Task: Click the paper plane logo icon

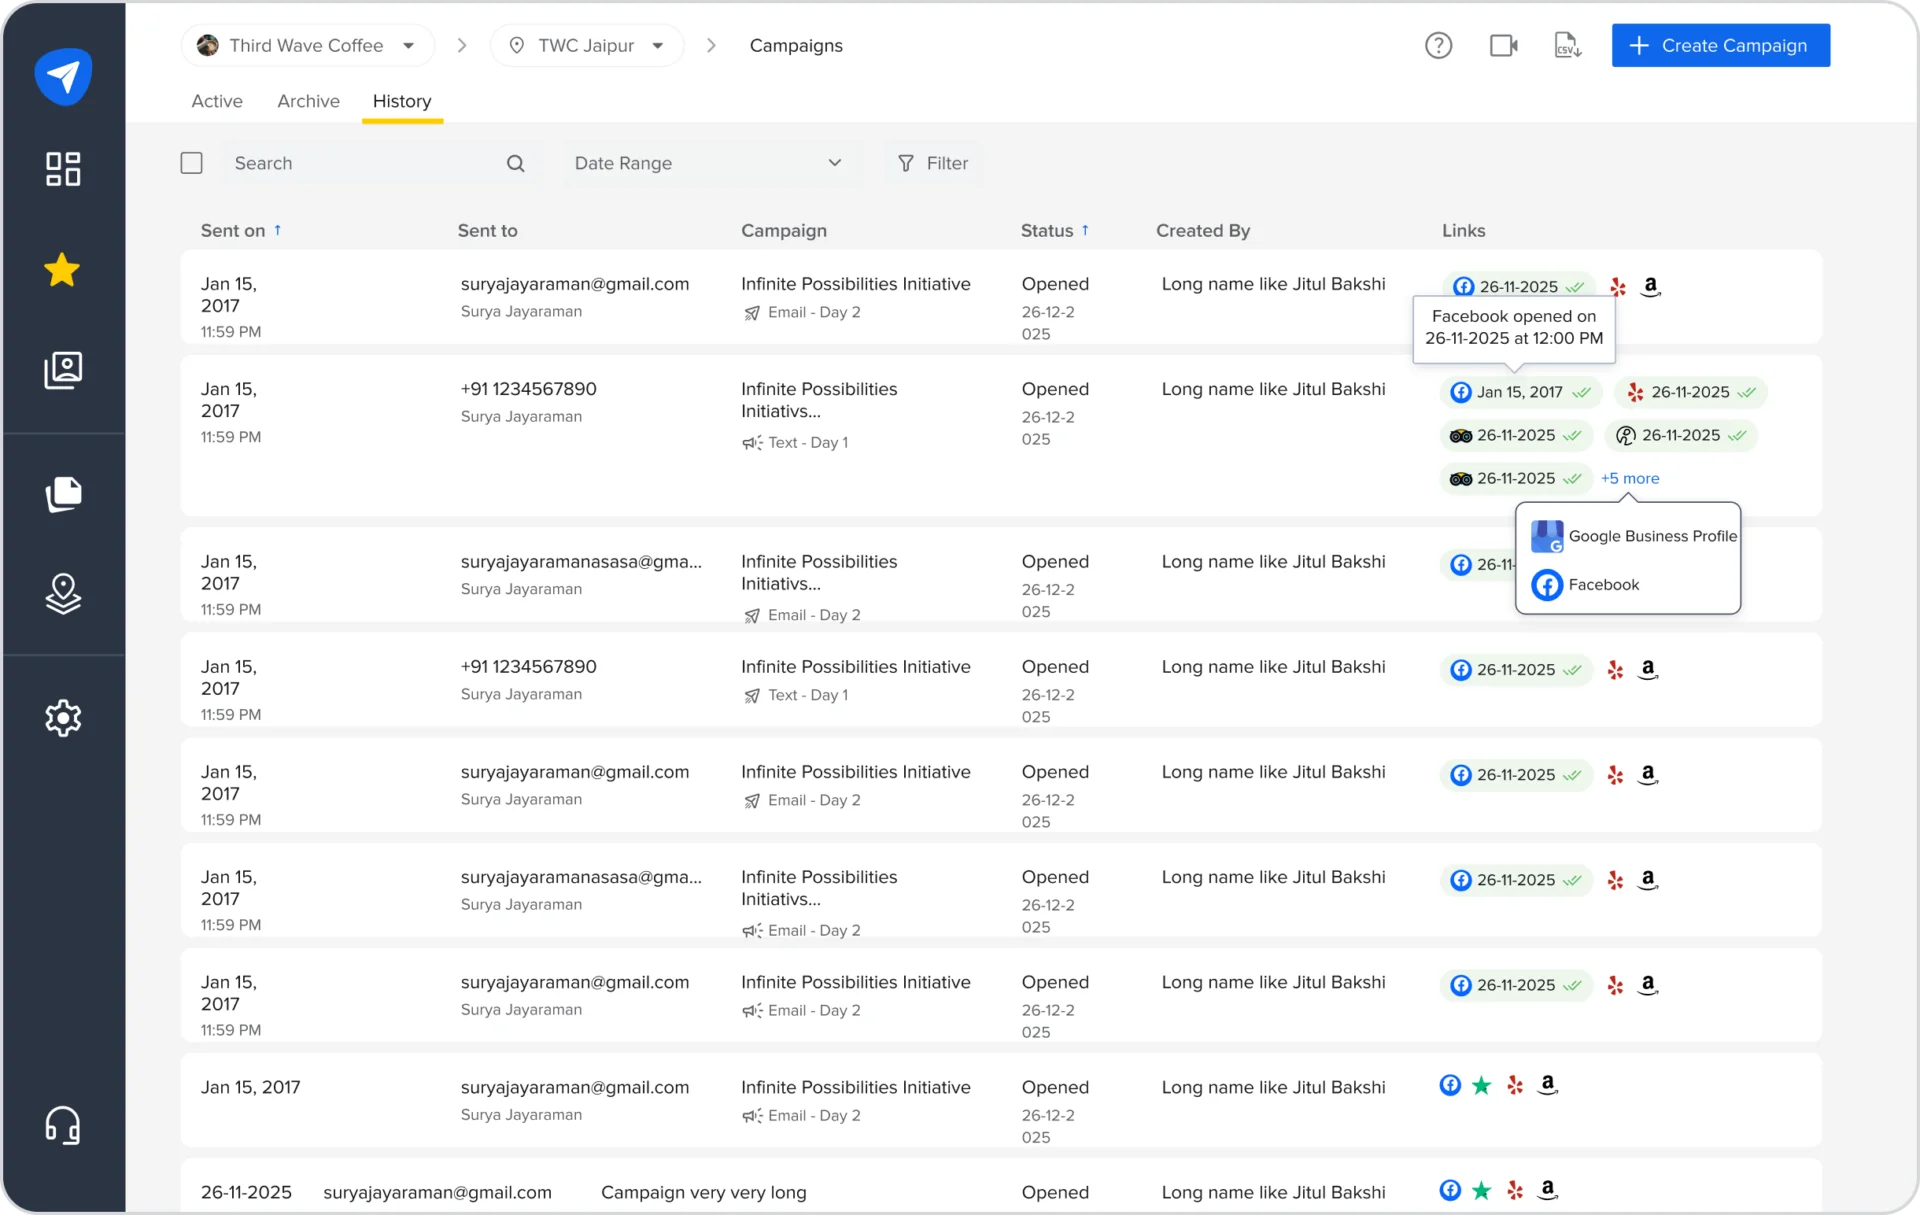Action: tap(63, 76)
